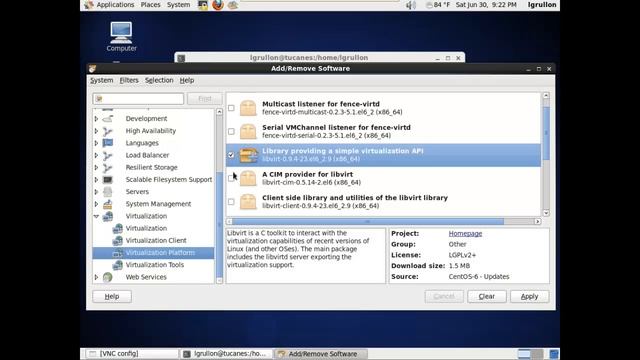The width and height of the screenshot is (640, 360).
Task: Click the top-level Virtualization group icon
Action: click(108, 216)
